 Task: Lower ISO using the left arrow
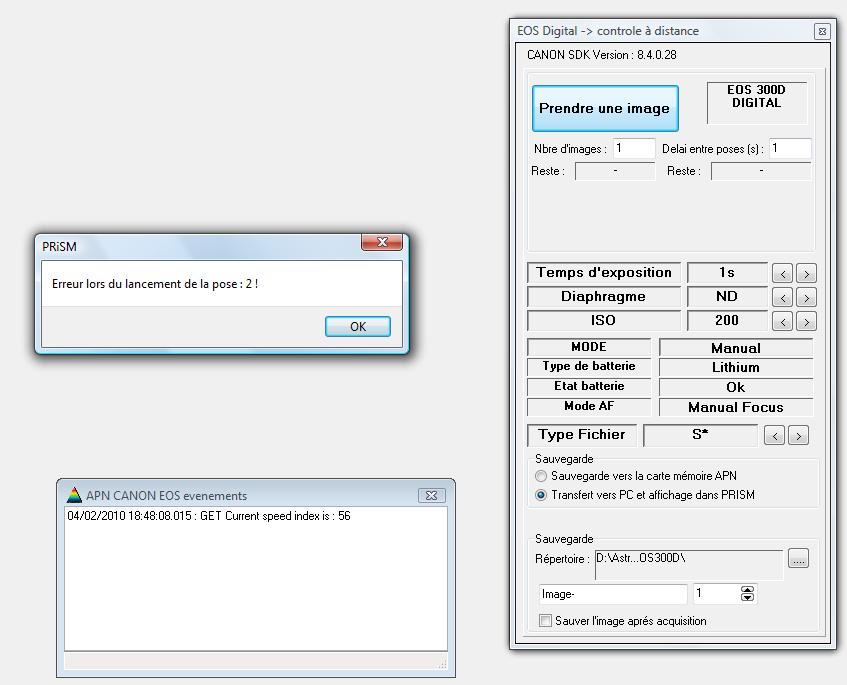783,321
